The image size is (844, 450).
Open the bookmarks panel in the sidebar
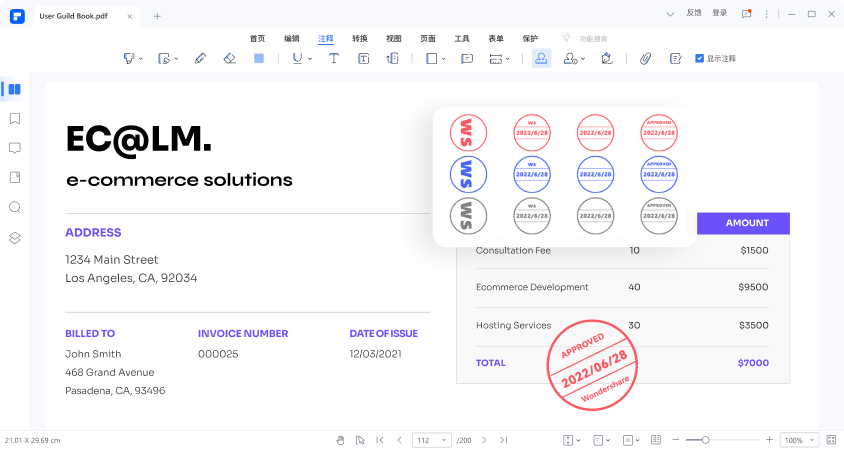click(x=14, y=119)
